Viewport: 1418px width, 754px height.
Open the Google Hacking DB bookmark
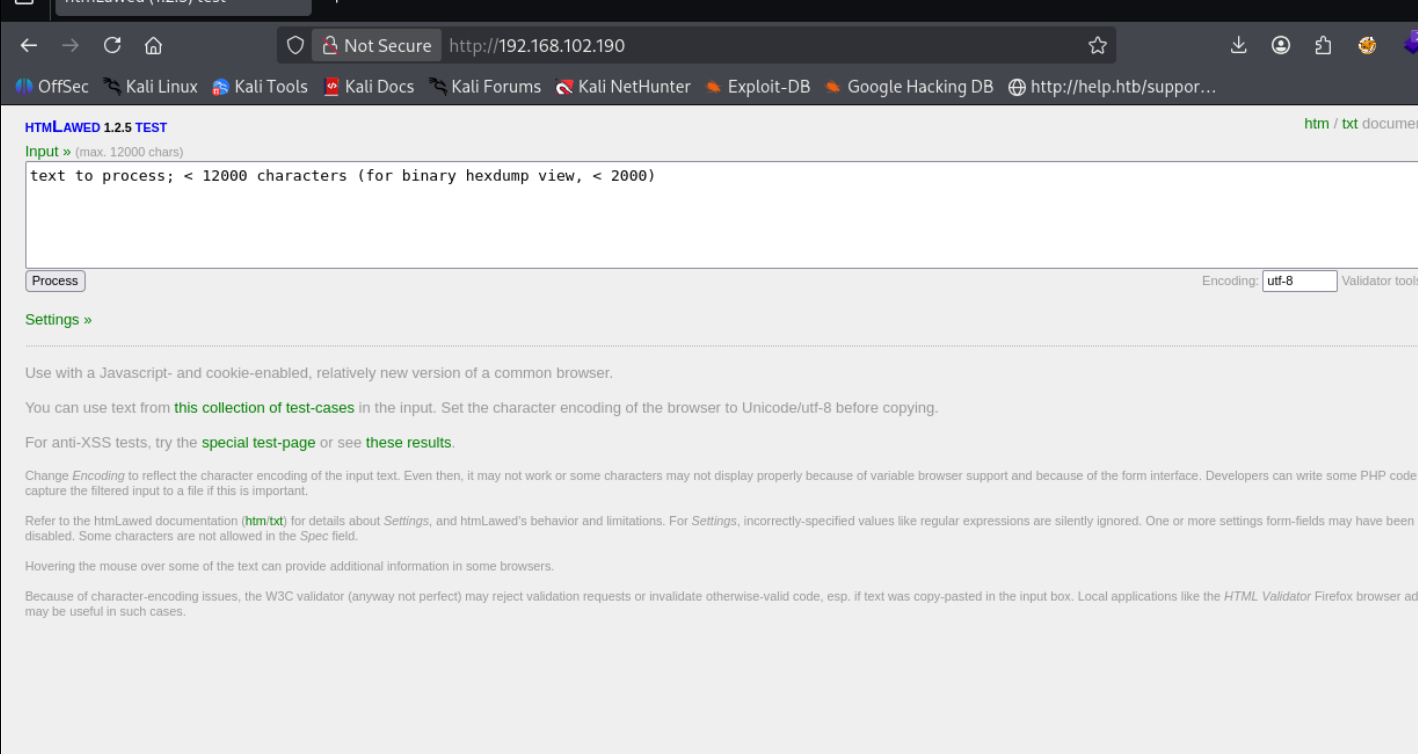[x=908, y=87]
